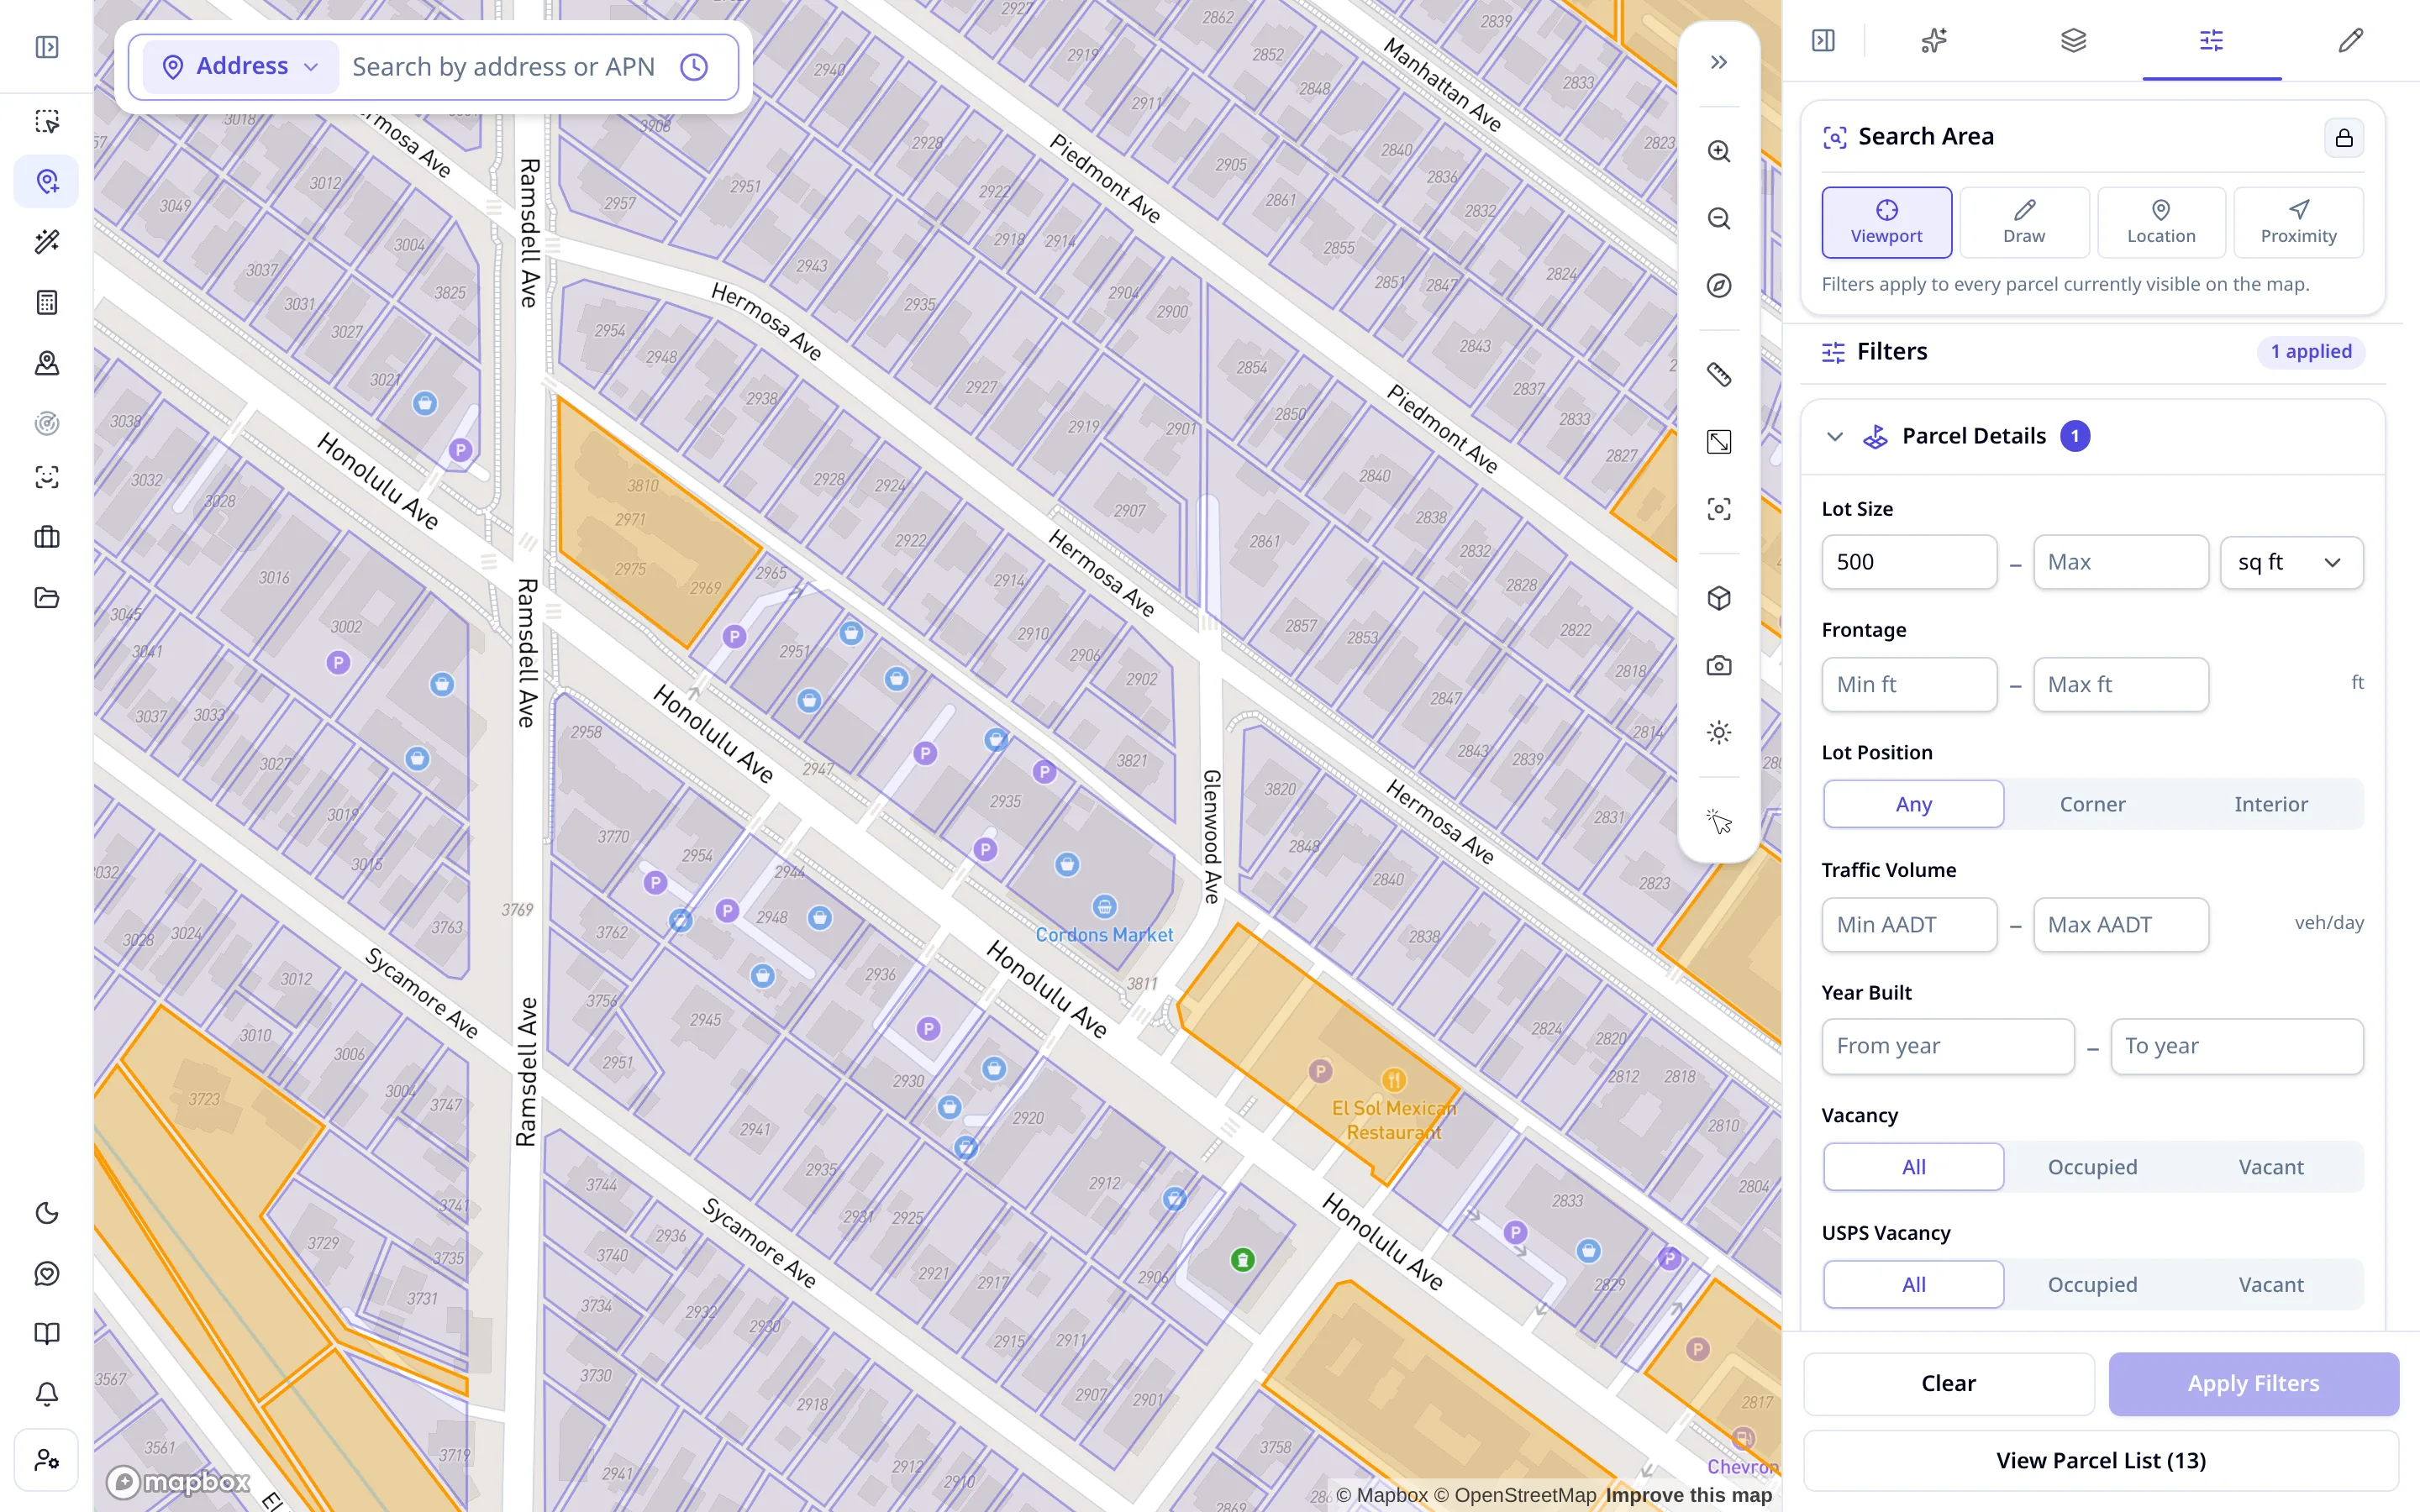Click the El Sol Mexican Restaurant label
Screen dimensions: 2420x1512
tap(1394, 1120)
